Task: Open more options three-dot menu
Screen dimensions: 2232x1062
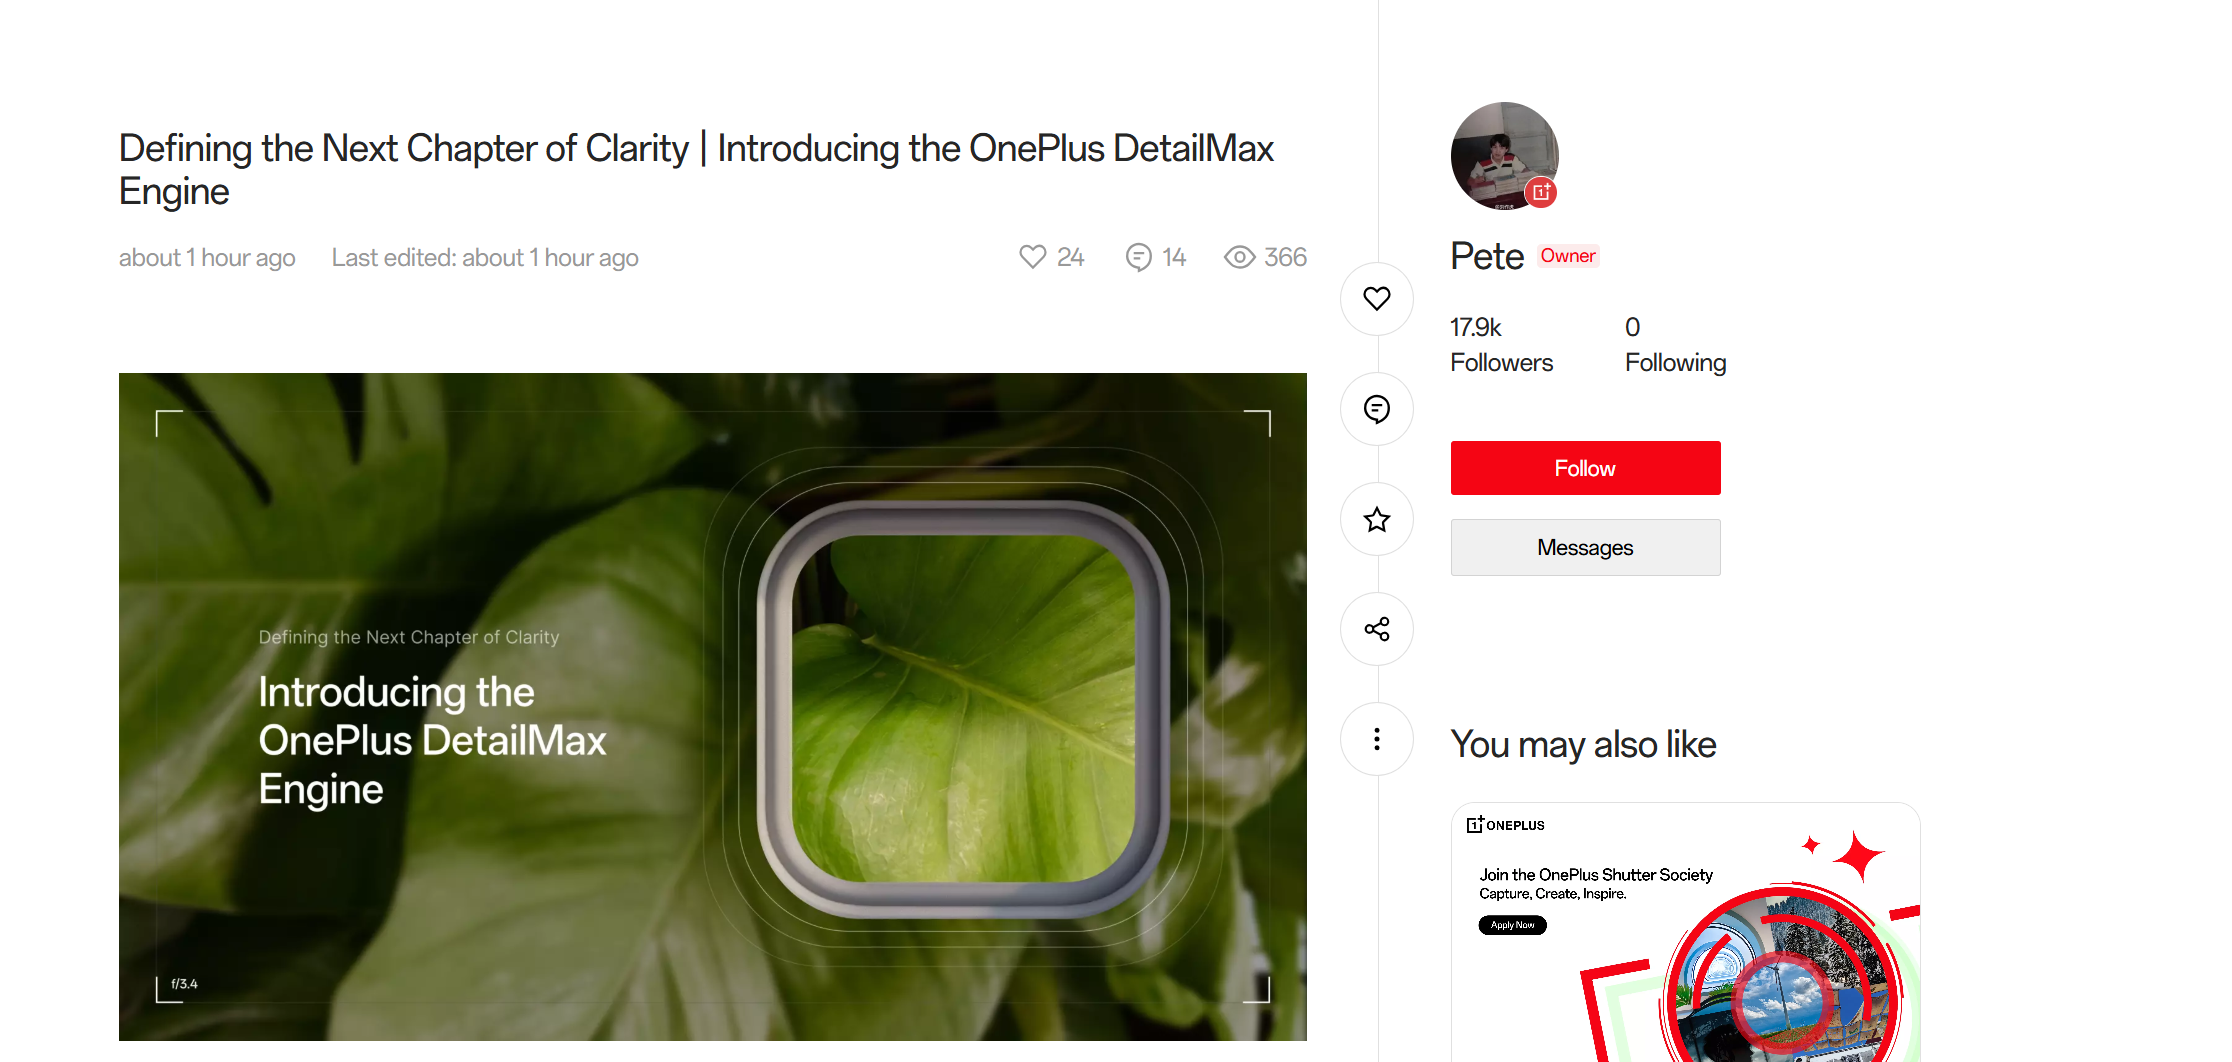Action: click(x=1377, y=739)
